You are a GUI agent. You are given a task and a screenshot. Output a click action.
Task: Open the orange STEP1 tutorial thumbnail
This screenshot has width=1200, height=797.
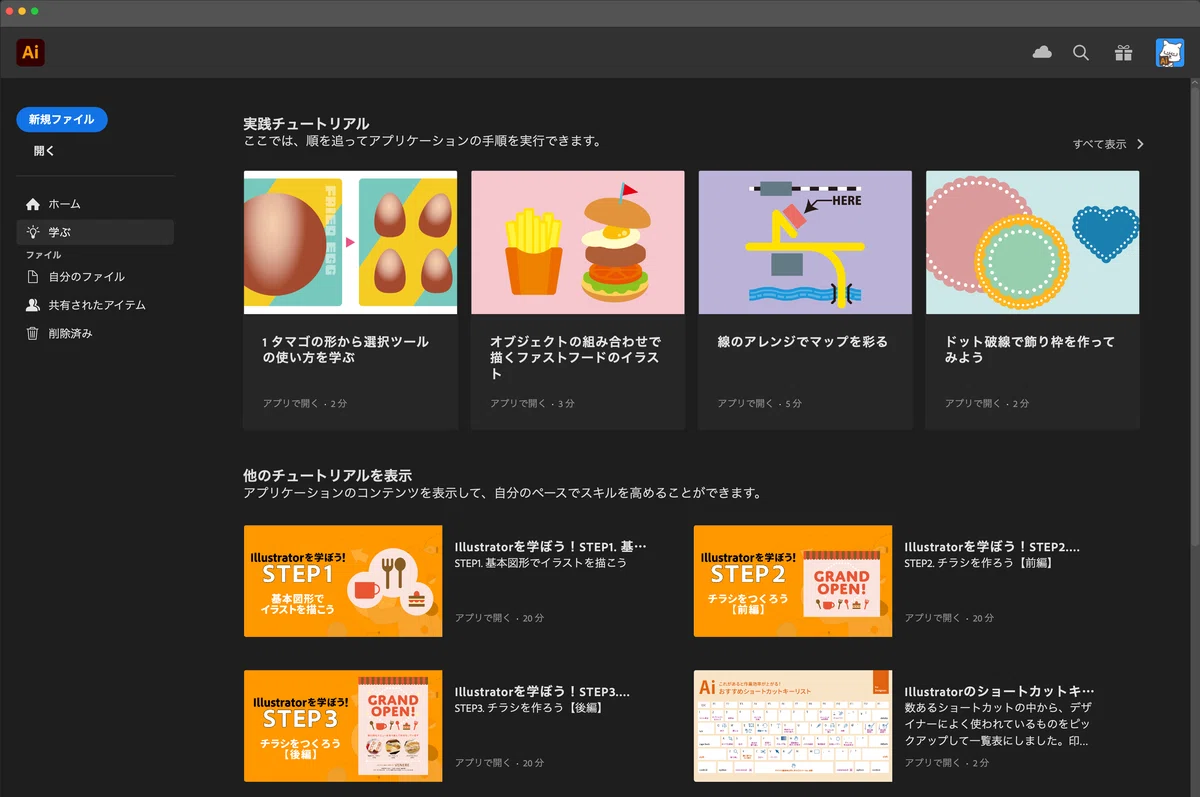343,581
